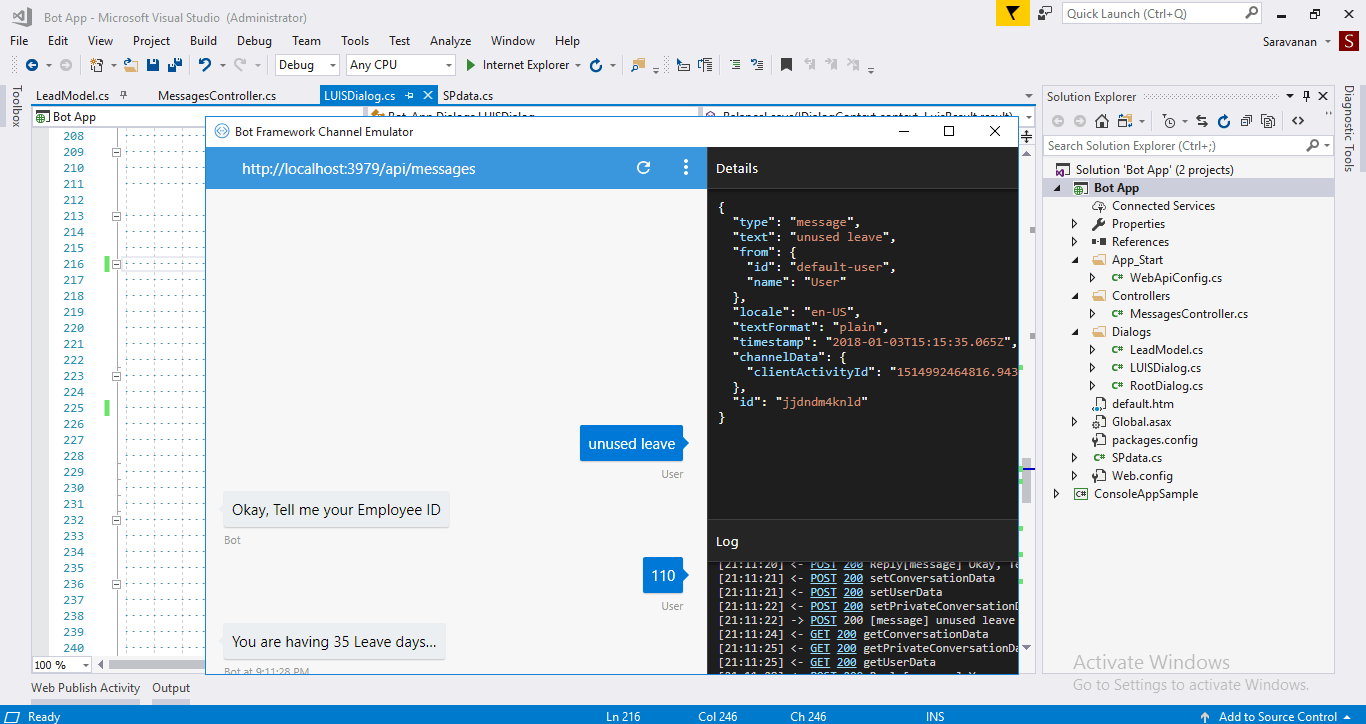
Task: Expand the ConsoleAppSample project
Action: (1058, 494)
